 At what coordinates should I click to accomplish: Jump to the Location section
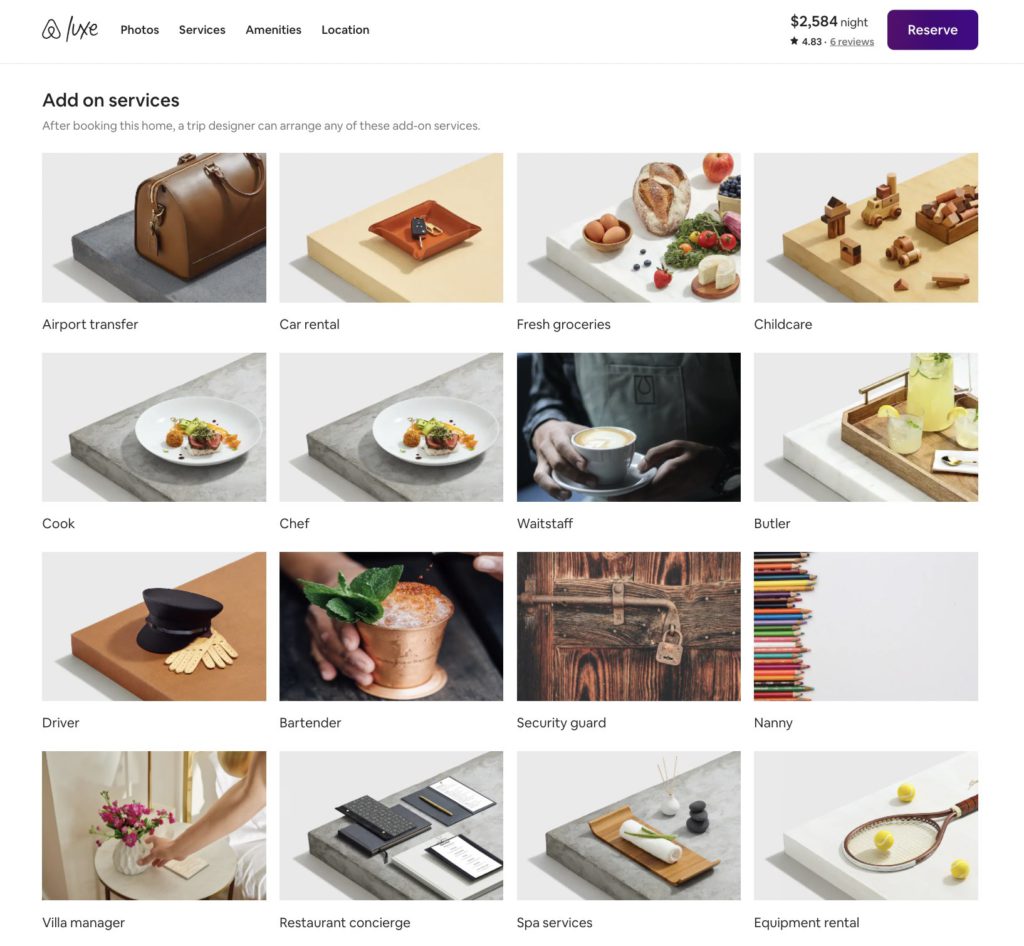click(x=345, y=30)
